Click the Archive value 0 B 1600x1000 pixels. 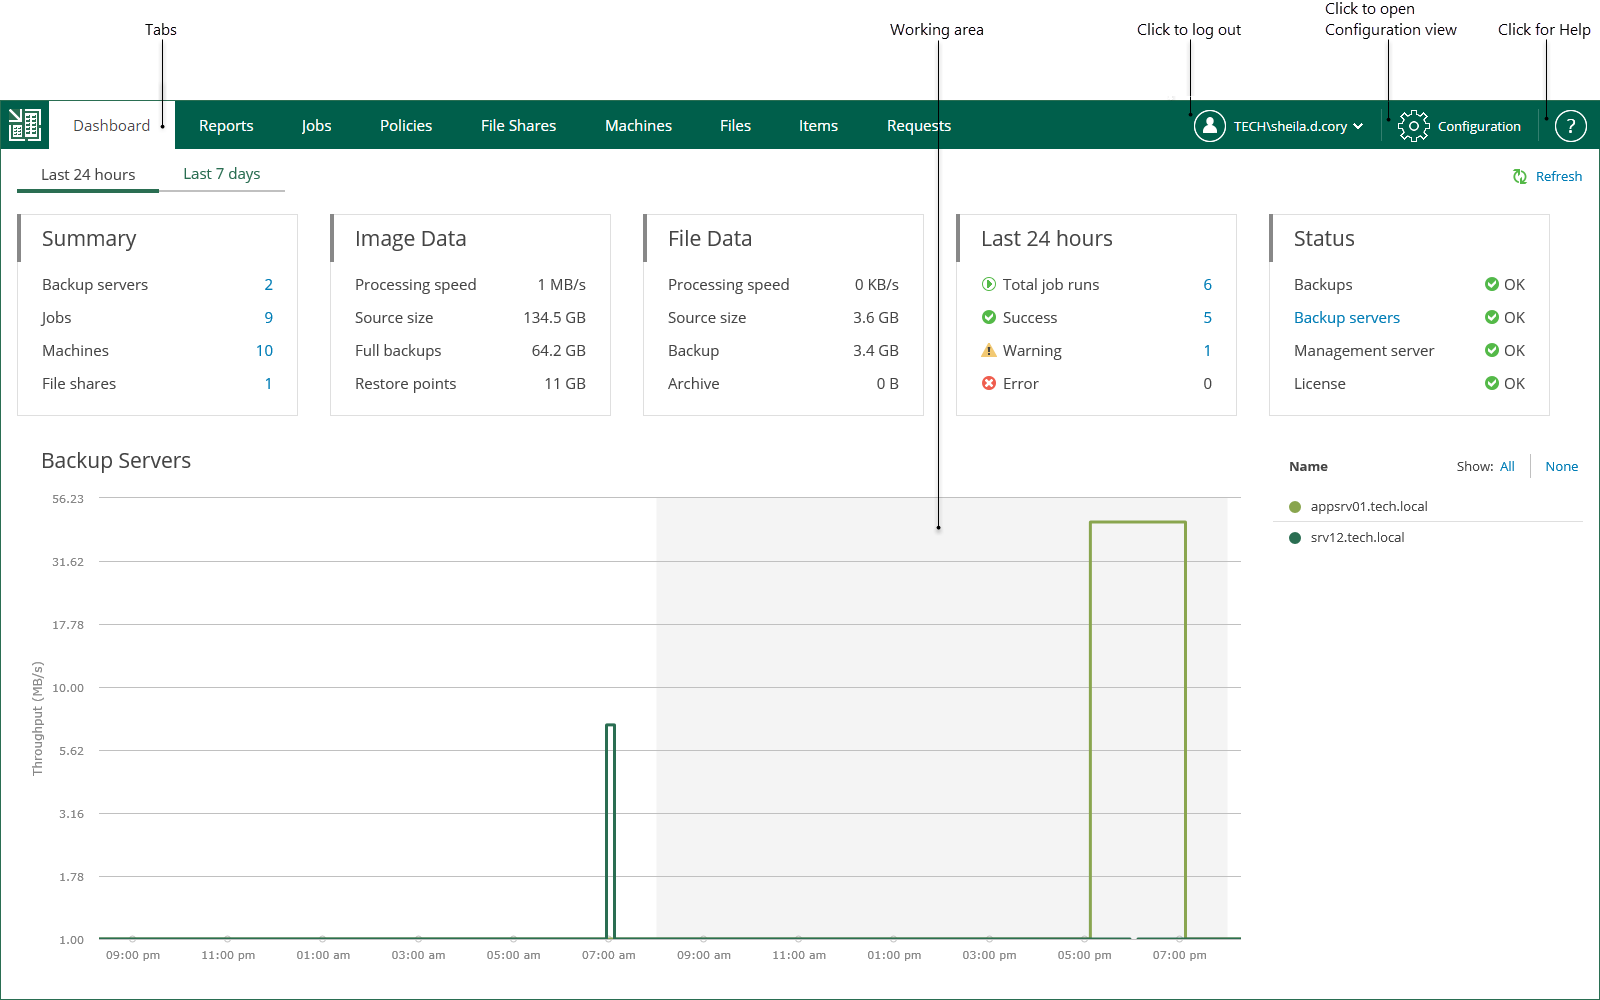887,383
